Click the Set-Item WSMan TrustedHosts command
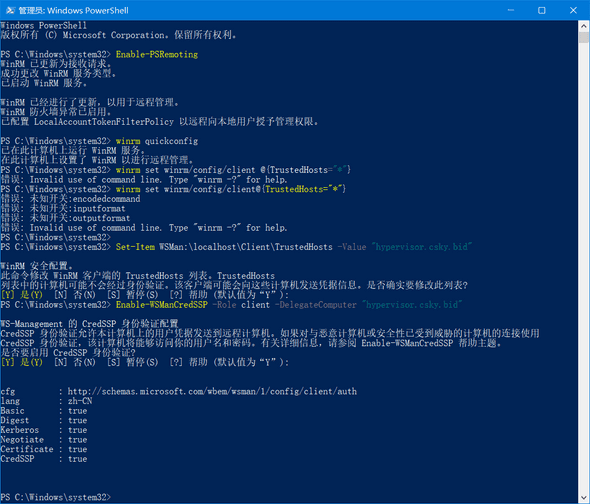The width and height of the screenshot is (590, 504). [293, 247]
